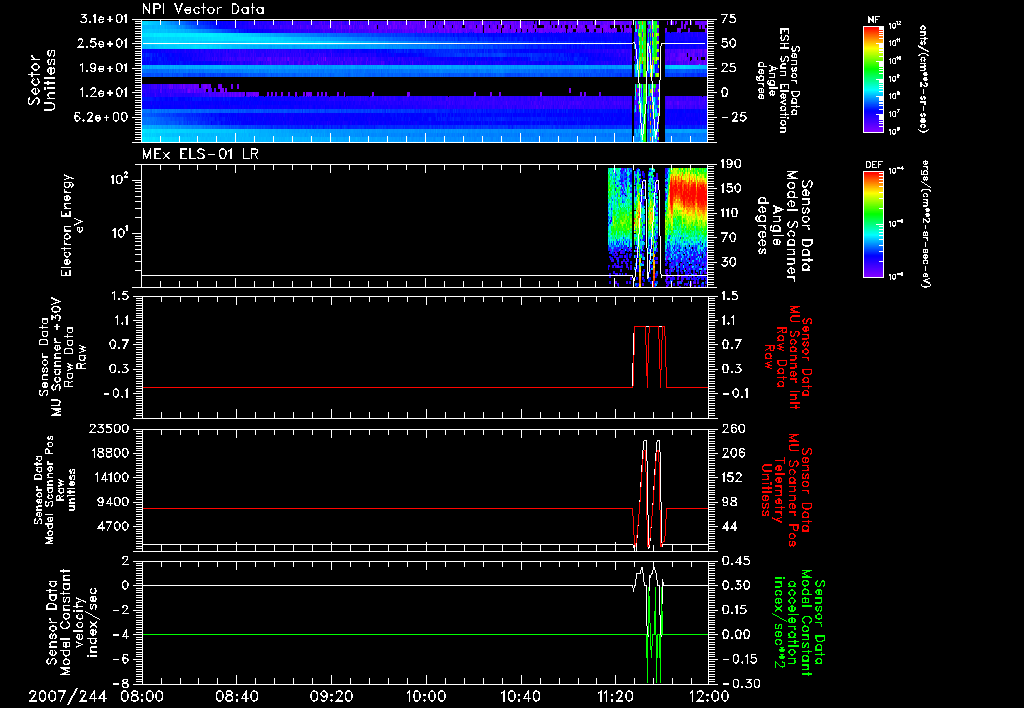Click the 260 telemetry tick label
1024x708 pixels.
click(x=733, y=429)
